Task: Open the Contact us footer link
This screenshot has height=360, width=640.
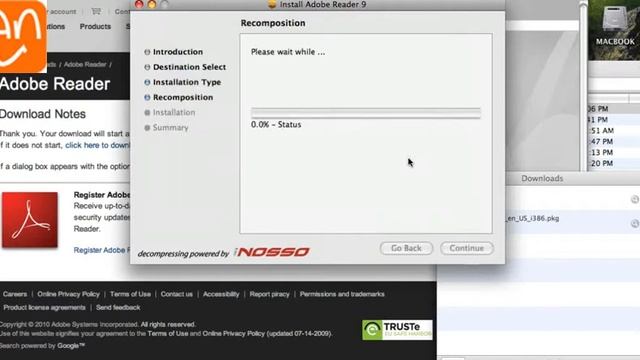Action: 176,294
